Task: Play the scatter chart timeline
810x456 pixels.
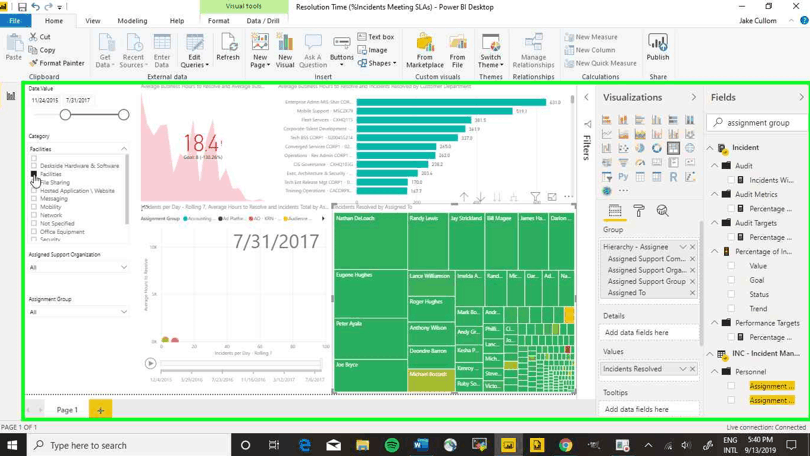Action: (150, 364)
